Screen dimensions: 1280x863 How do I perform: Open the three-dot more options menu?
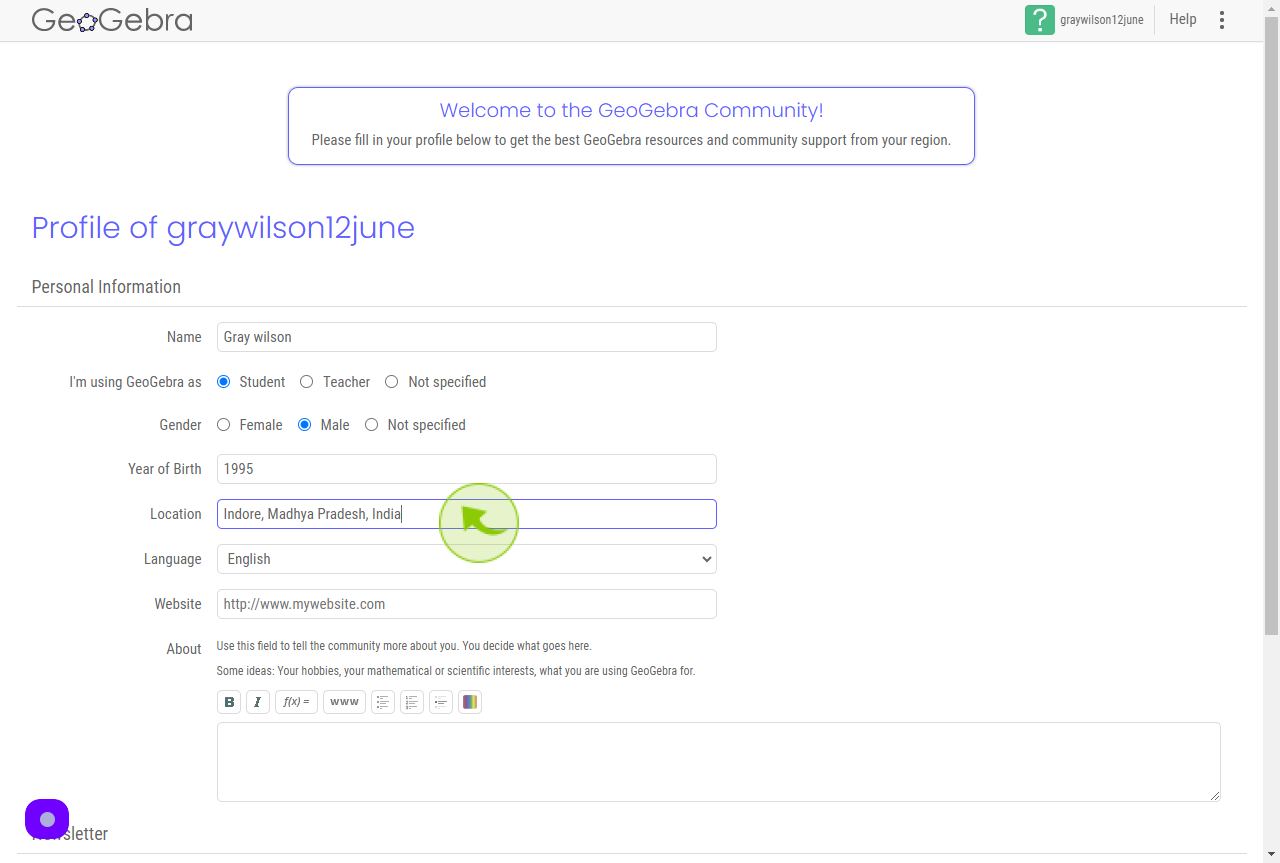[1222, 20]
